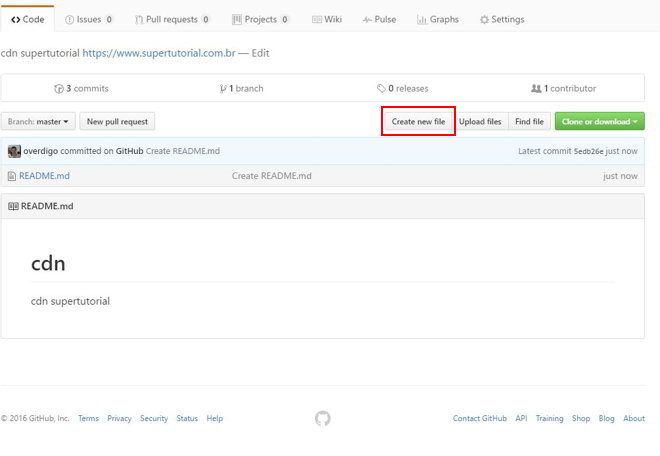This screenshot has width=660, height=456.
Task: Click Upload files button
Action: click(x=480, y=121)
